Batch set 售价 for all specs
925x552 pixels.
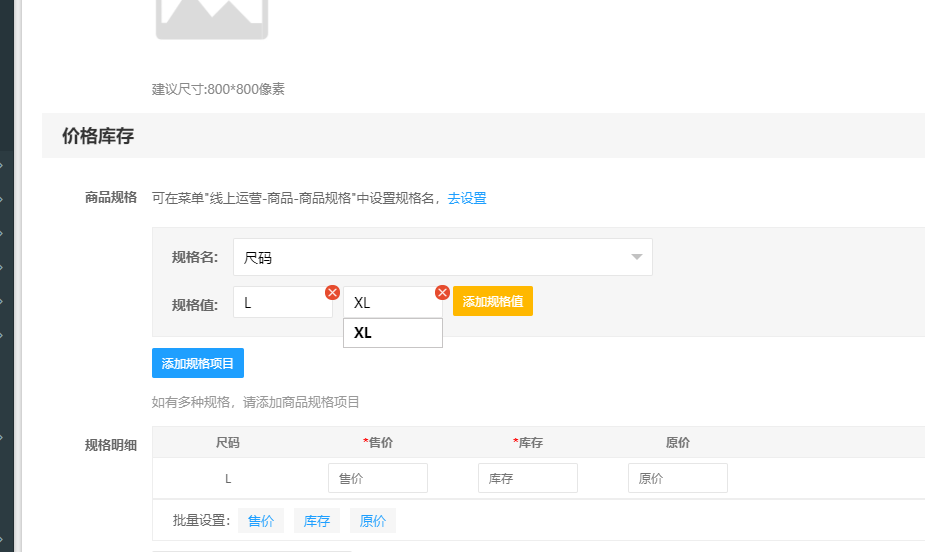261,521
